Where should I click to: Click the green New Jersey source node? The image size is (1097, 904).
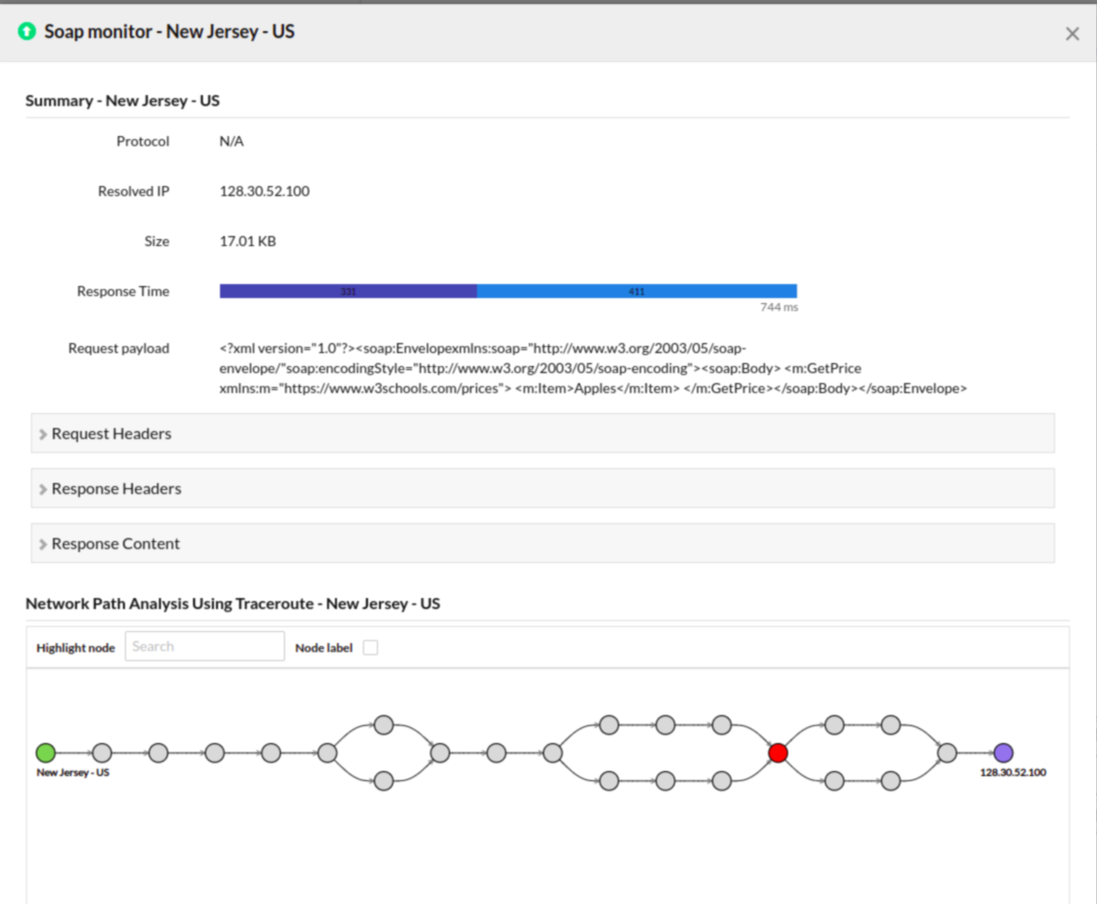(45, 753)
